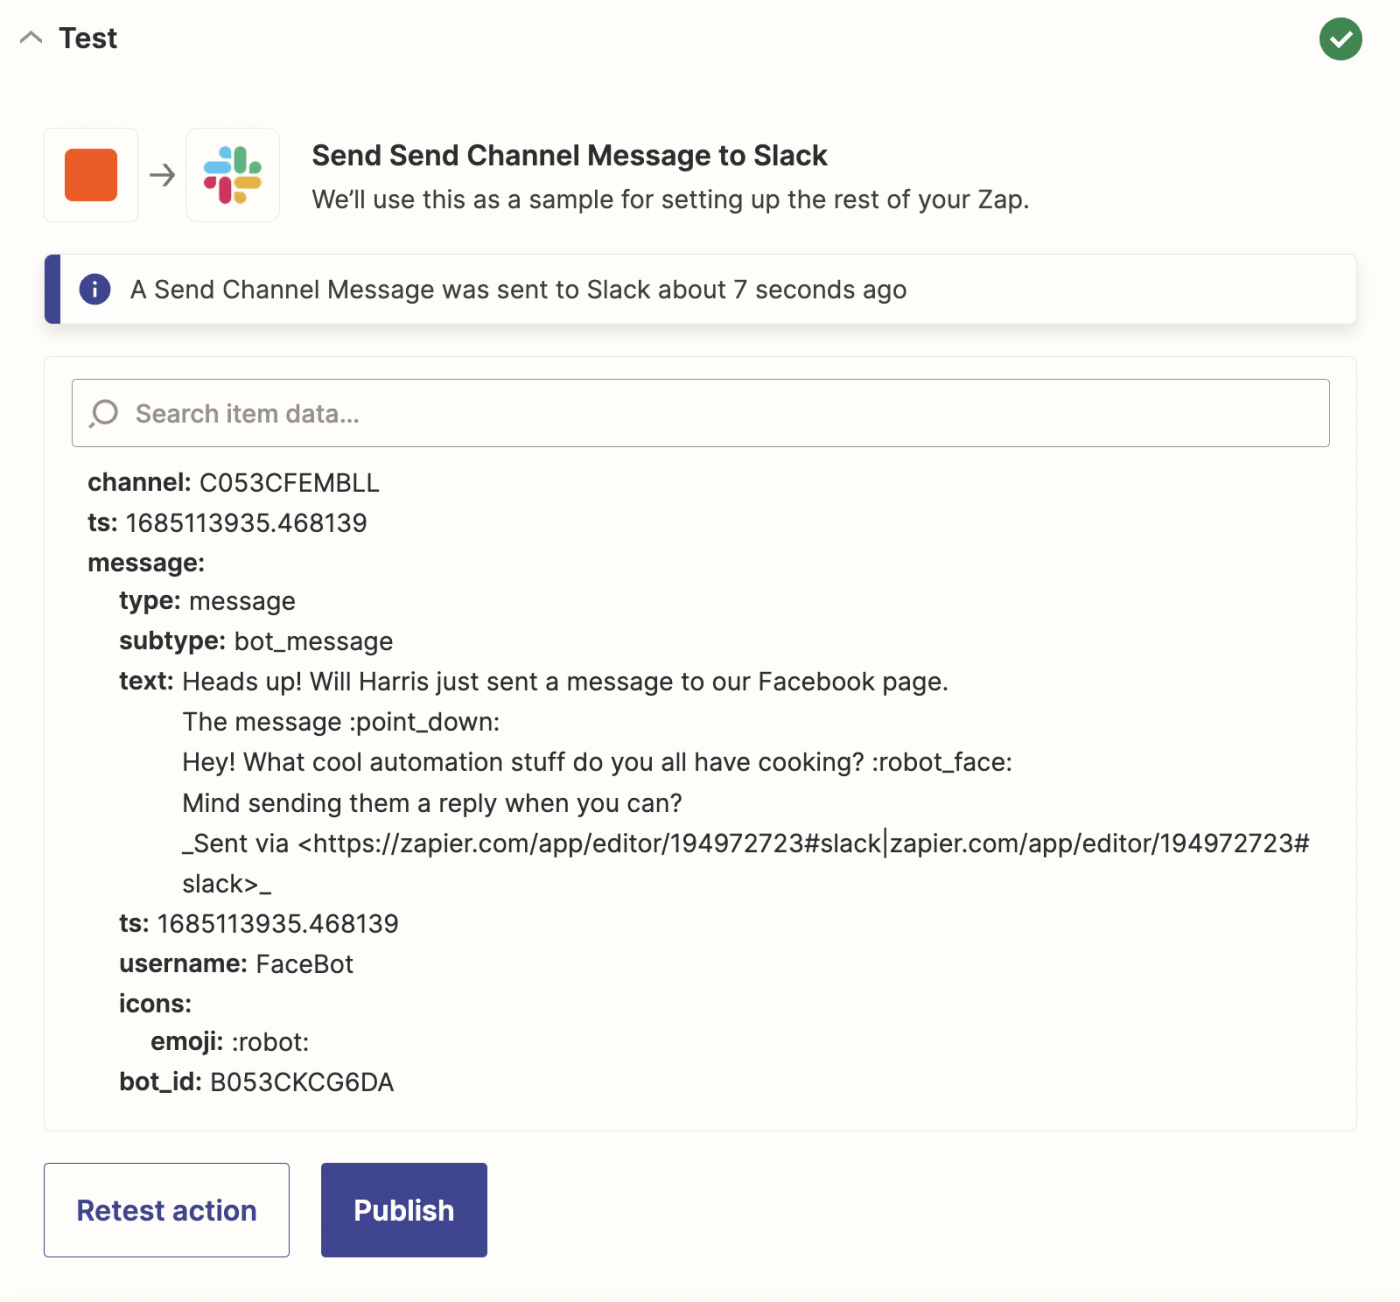
Task: Collapse the Test section chevron
Action: point(31,38)
